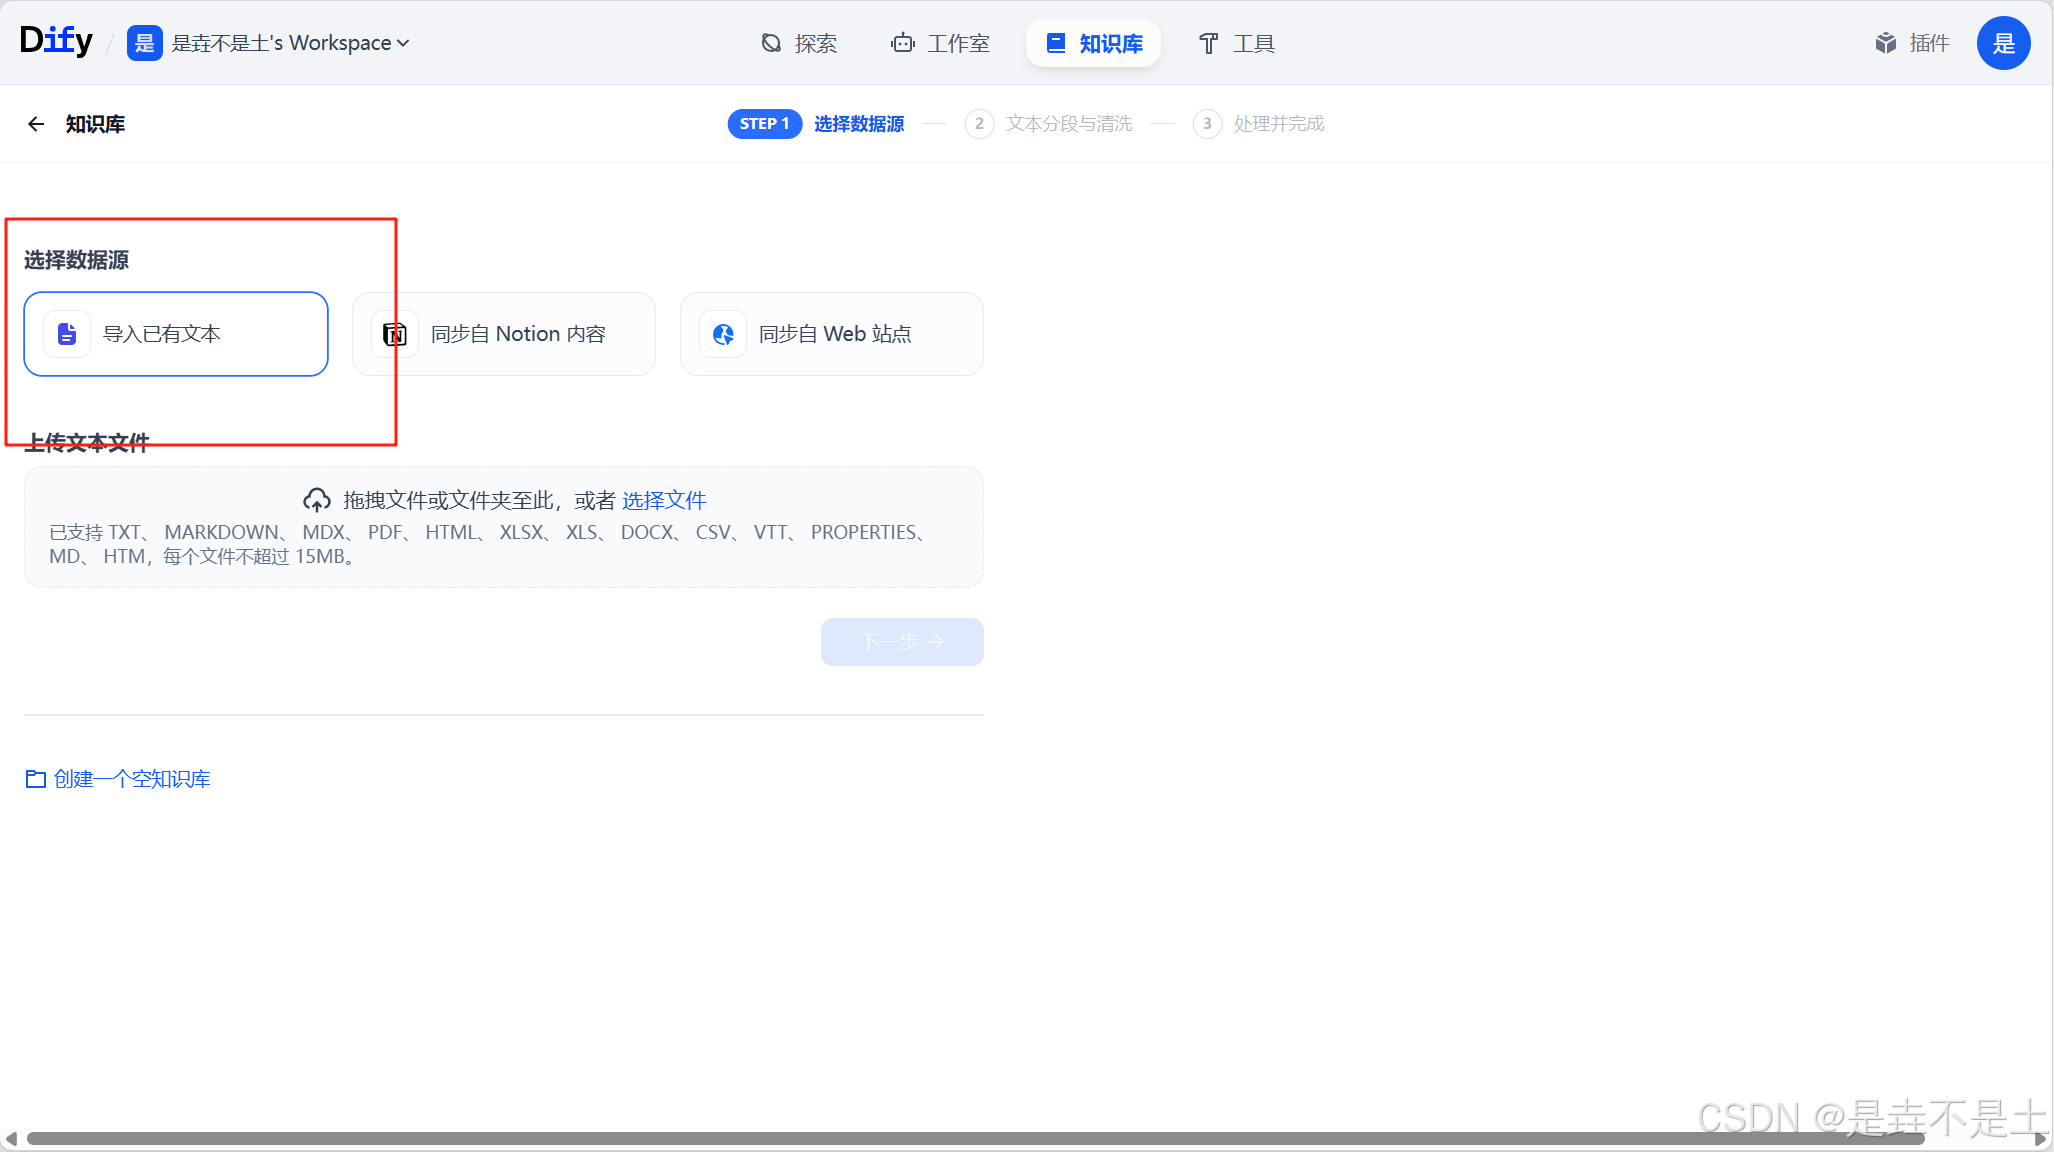Click the Dify logo
Viewport: 2054px width, 1152px height.
56,41
